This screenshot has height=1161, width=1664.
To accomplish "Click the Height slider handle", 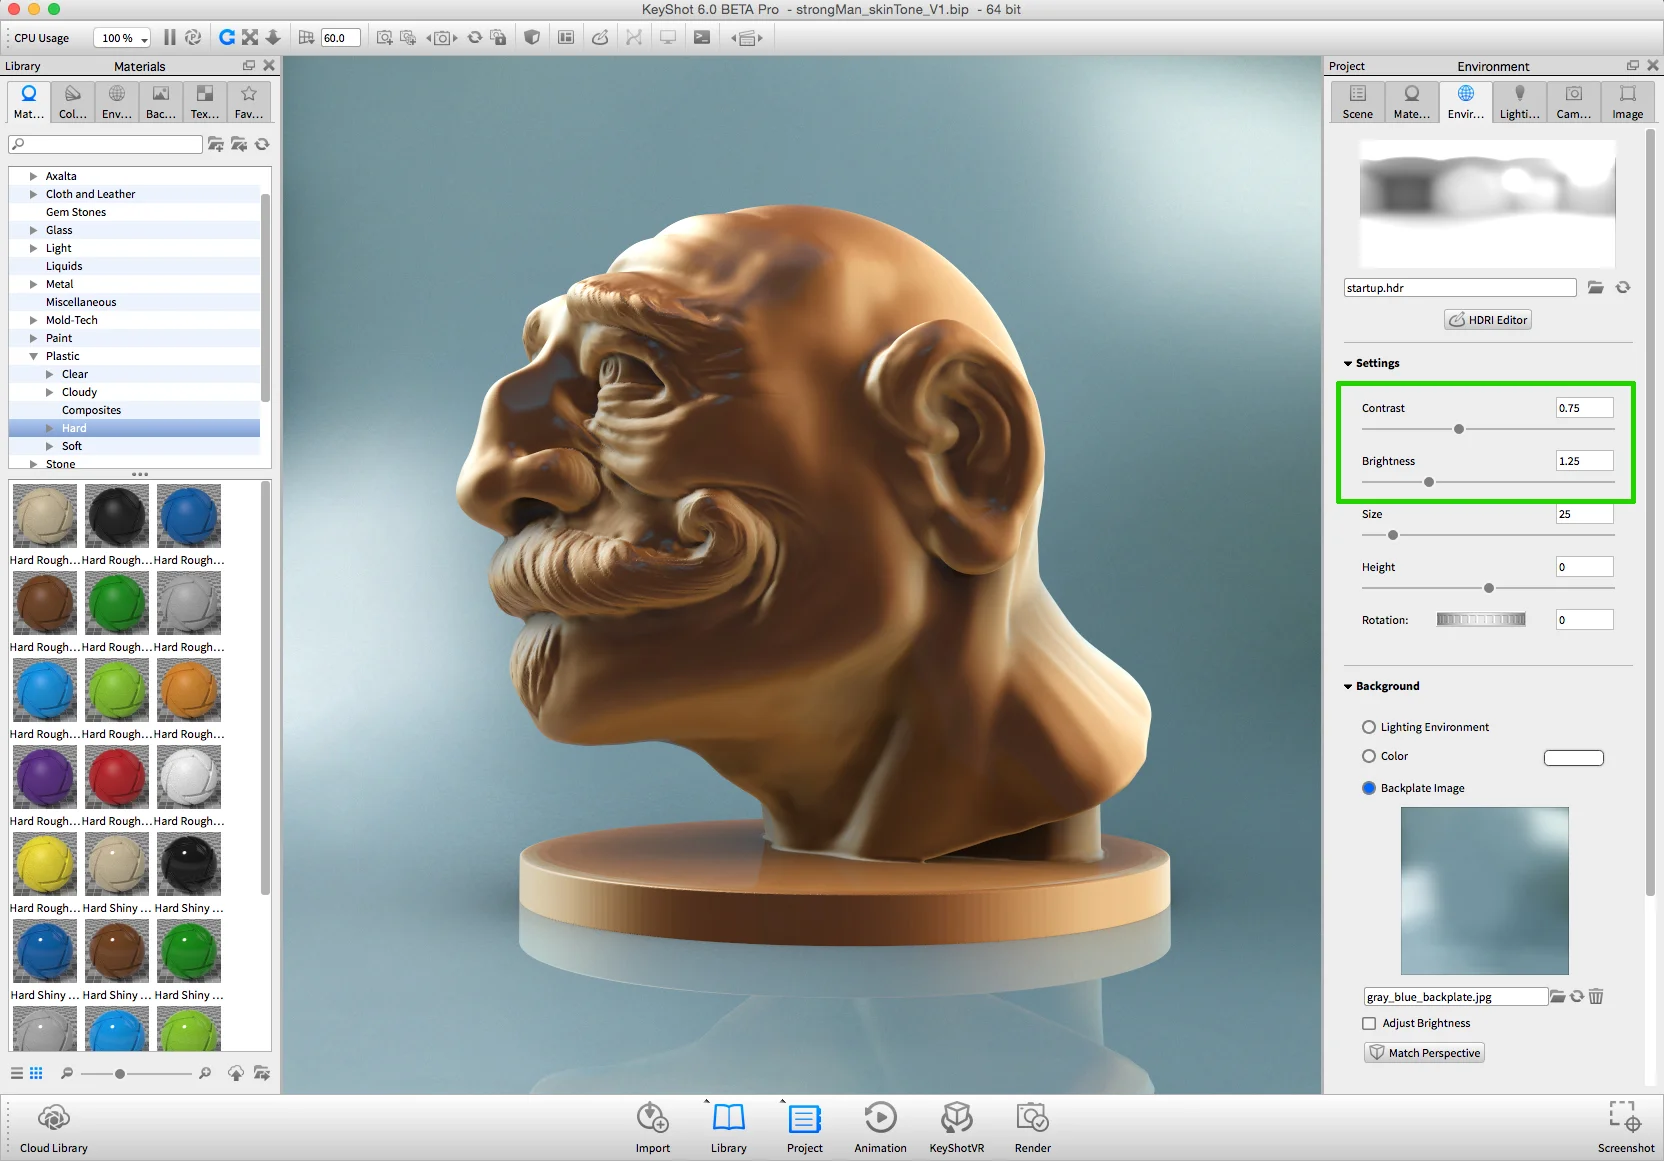I will [1489, 588].
